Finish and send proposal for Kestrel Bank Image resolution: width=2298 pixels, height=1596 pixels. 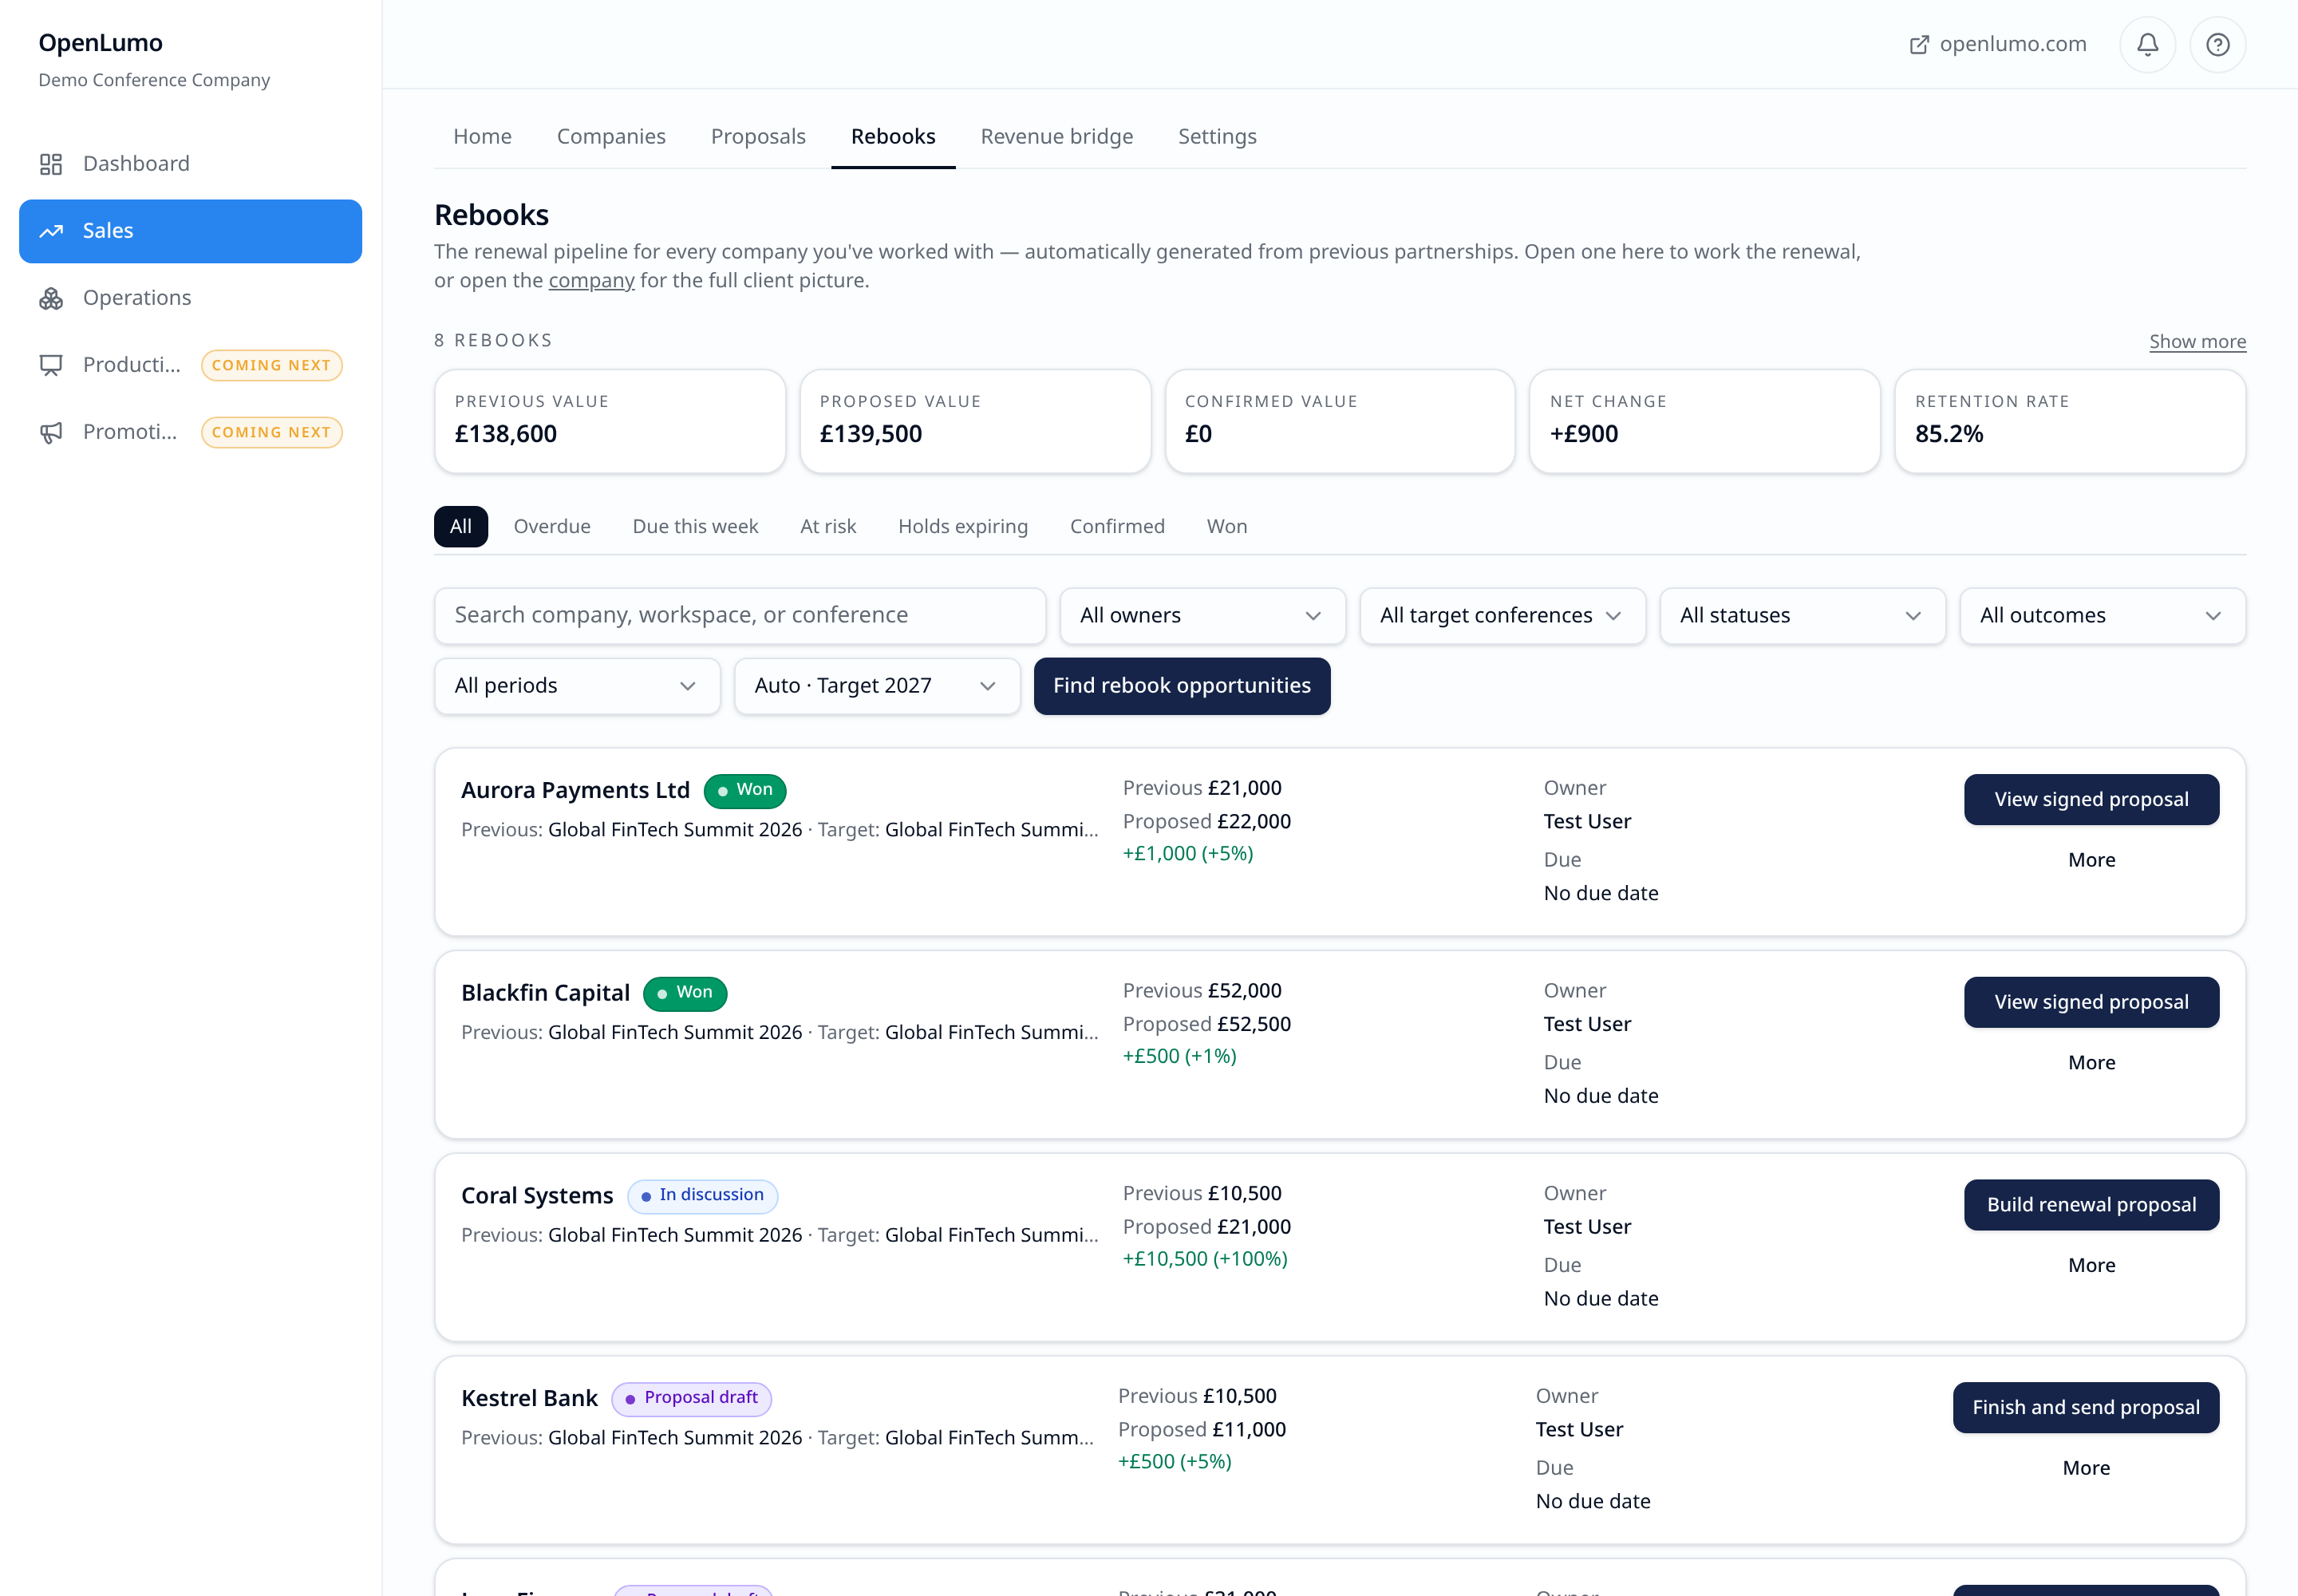tap(2086, 1408)
